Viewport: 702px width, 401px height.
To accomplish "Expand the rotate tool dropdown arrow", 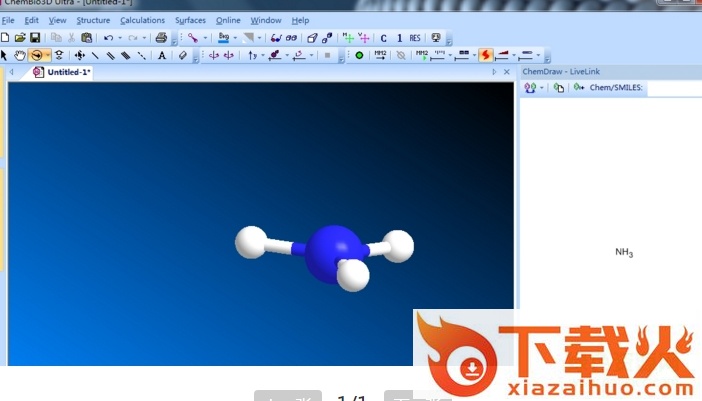I will 47,55.
